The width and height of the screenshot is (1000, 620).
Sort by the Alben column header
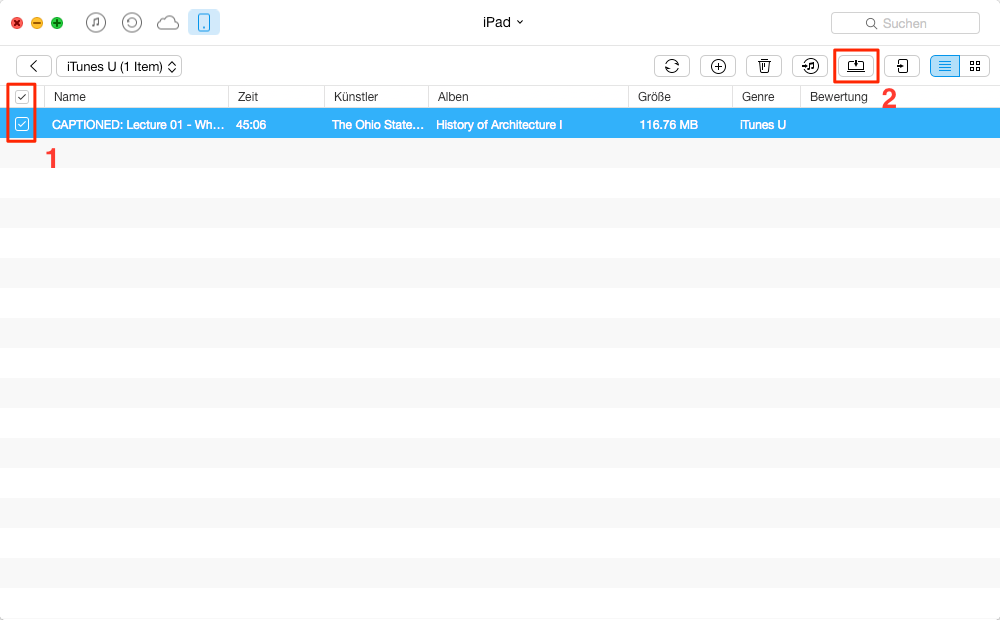coord(529,97)
